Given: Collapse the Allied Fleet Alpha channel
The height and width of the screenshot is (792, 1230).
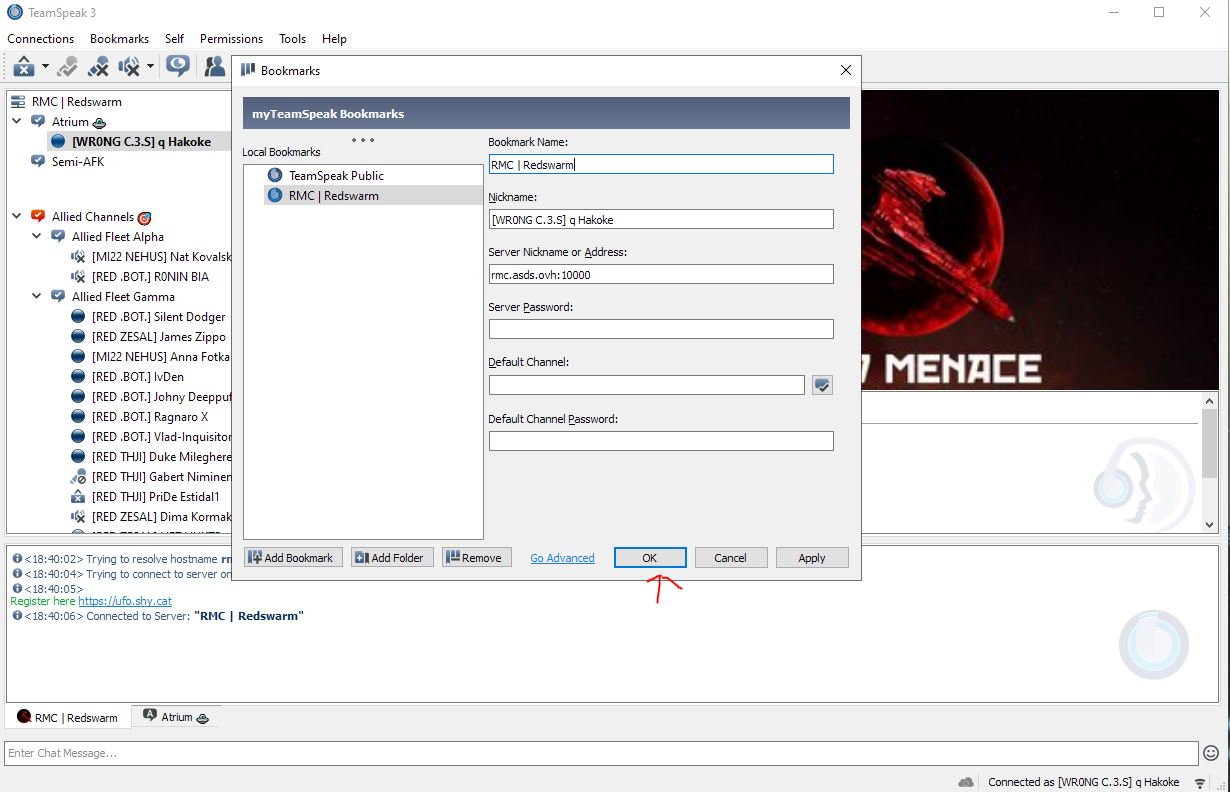Looking at the screenshot, I should 37,236.
